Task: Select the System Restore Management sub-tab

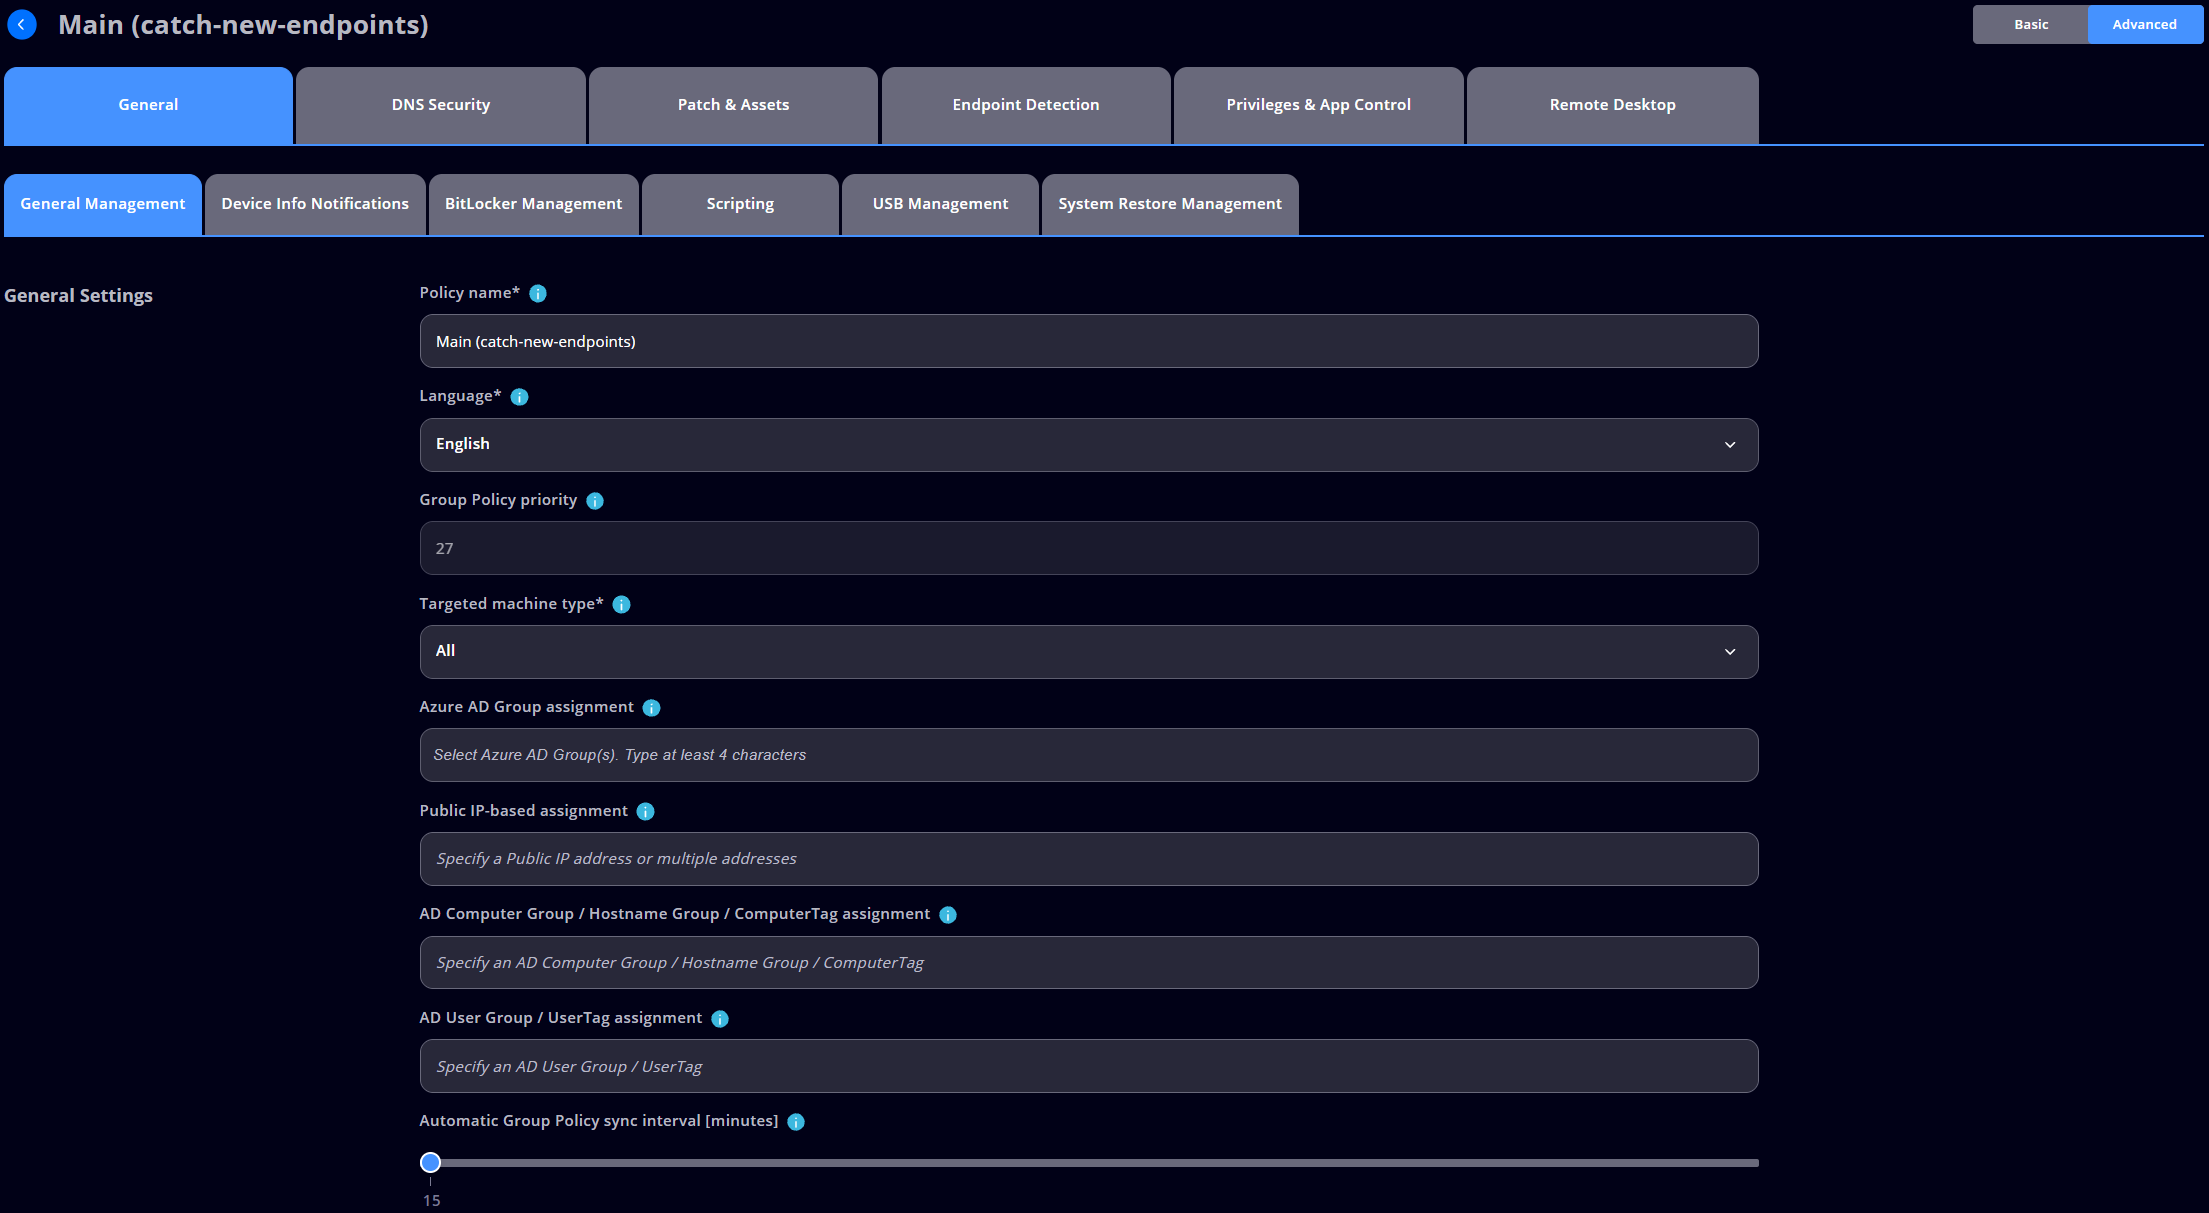Action: pos(1170,205)
